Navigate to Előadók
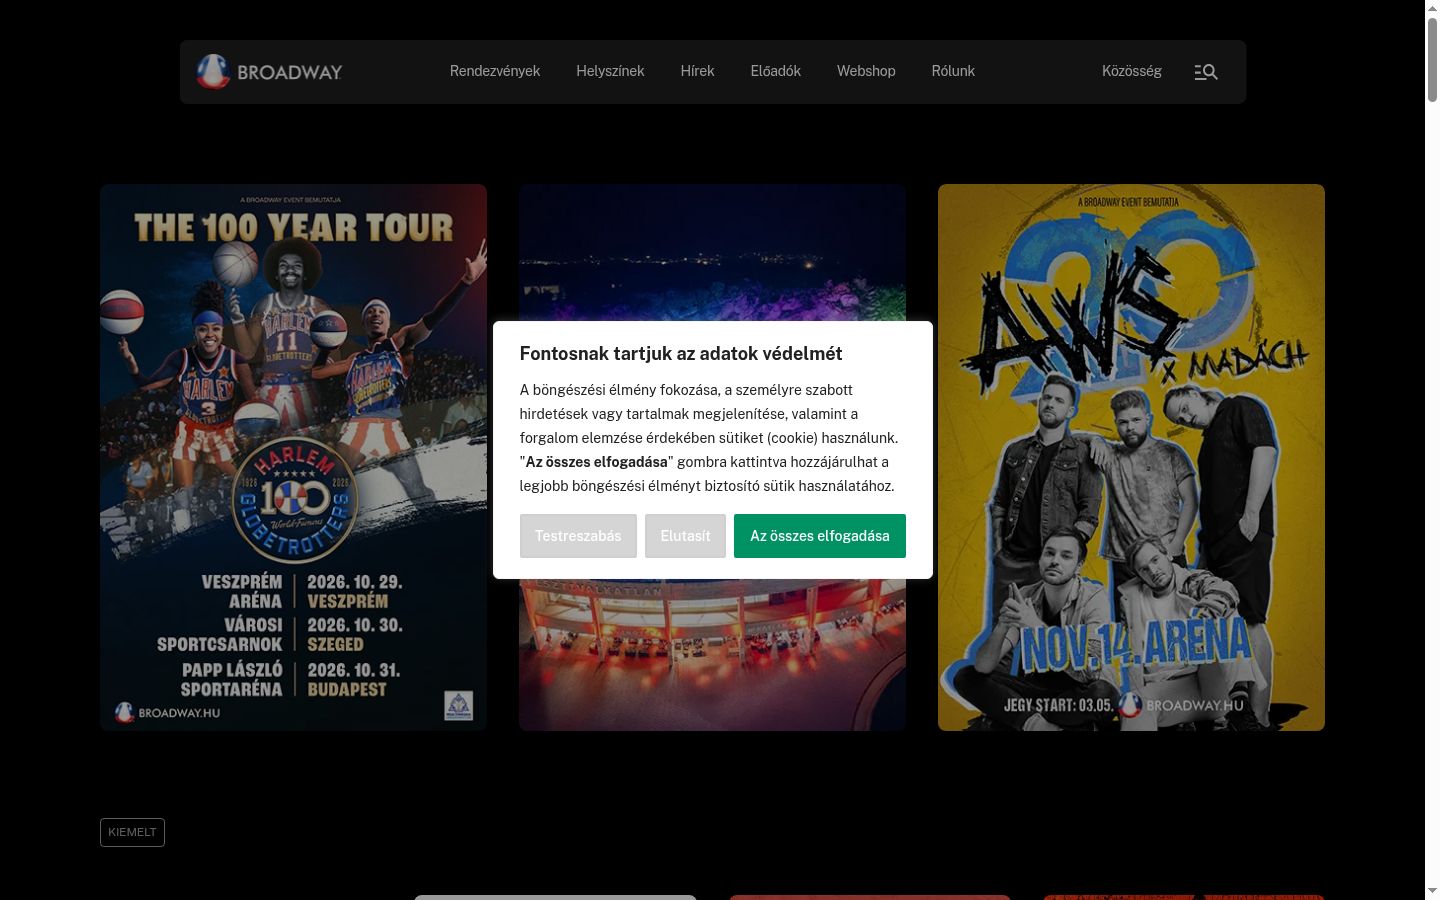 [x=776, y=71]
